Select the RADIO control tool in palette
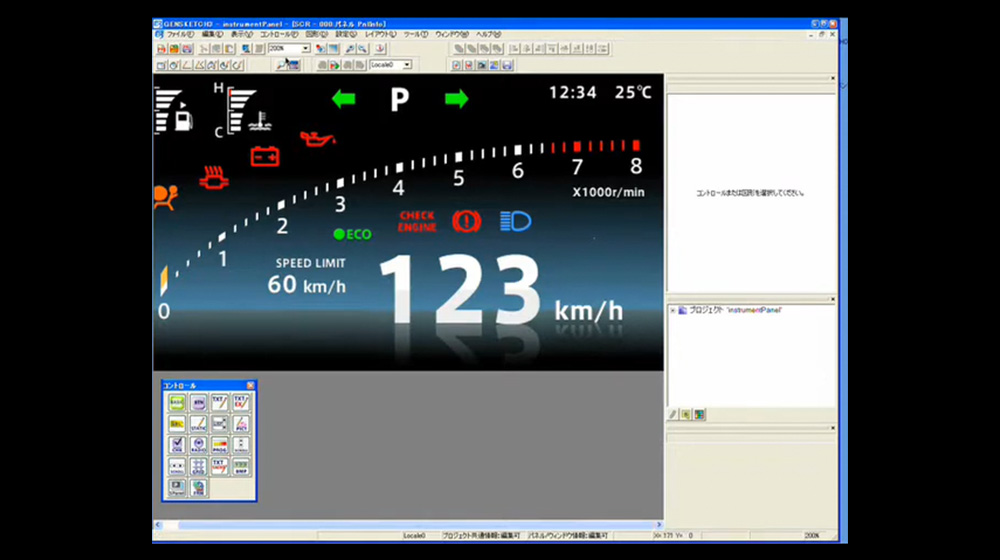 [198, 446]
